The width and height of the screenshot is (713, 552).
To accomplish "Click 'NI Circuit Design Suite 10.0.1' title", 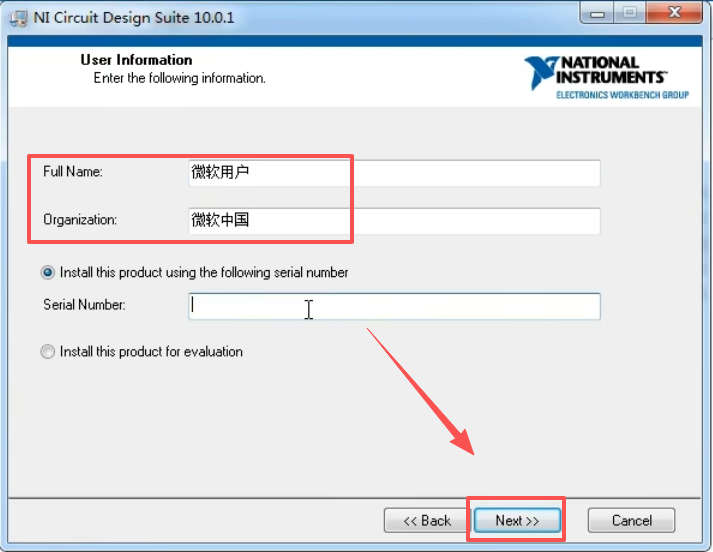I will click(x=134, y=18).
